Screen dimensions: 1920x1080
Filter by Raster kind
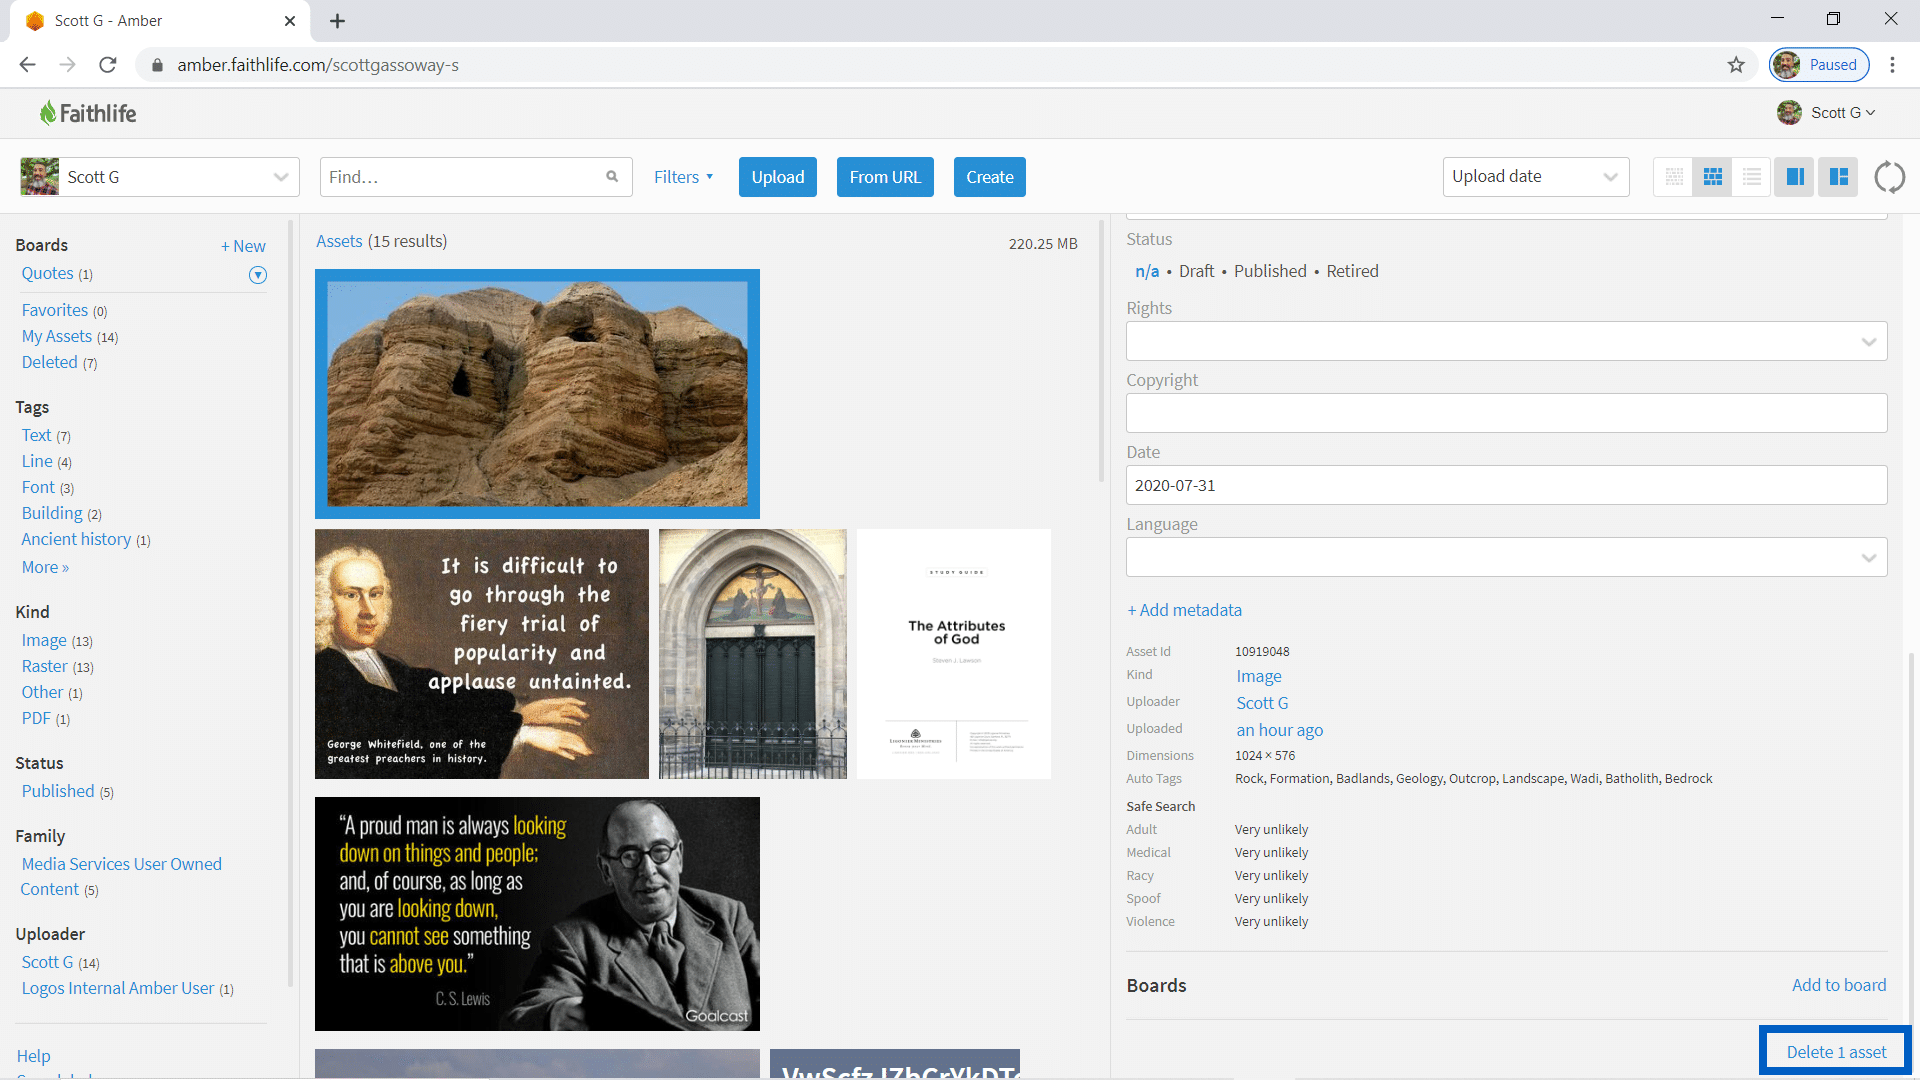tap(45, 666)
